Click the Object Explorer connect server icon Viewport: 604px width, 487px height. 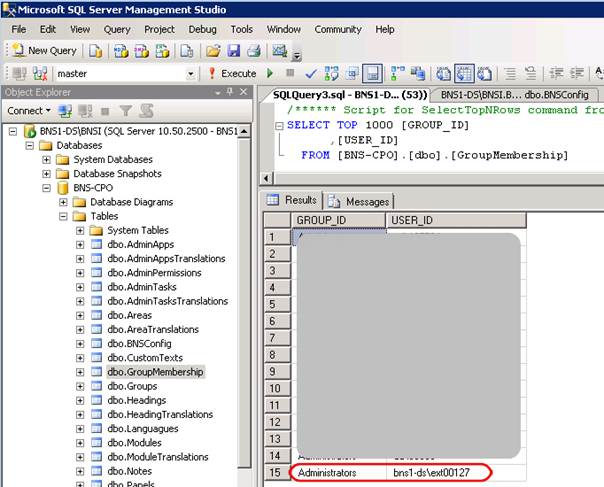click(65, 111)
